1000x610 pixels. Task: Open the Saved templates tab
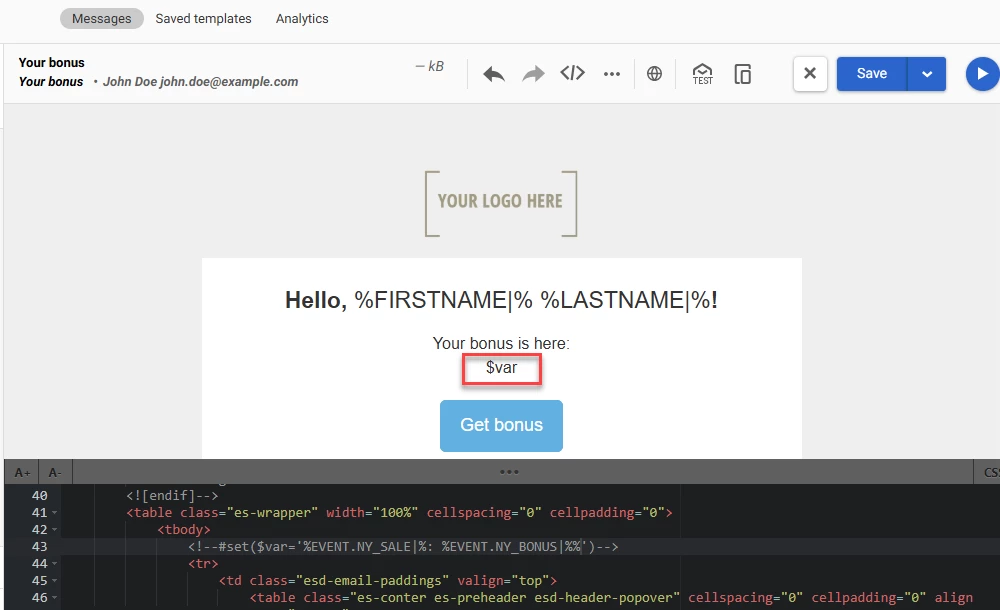[203, 18]
